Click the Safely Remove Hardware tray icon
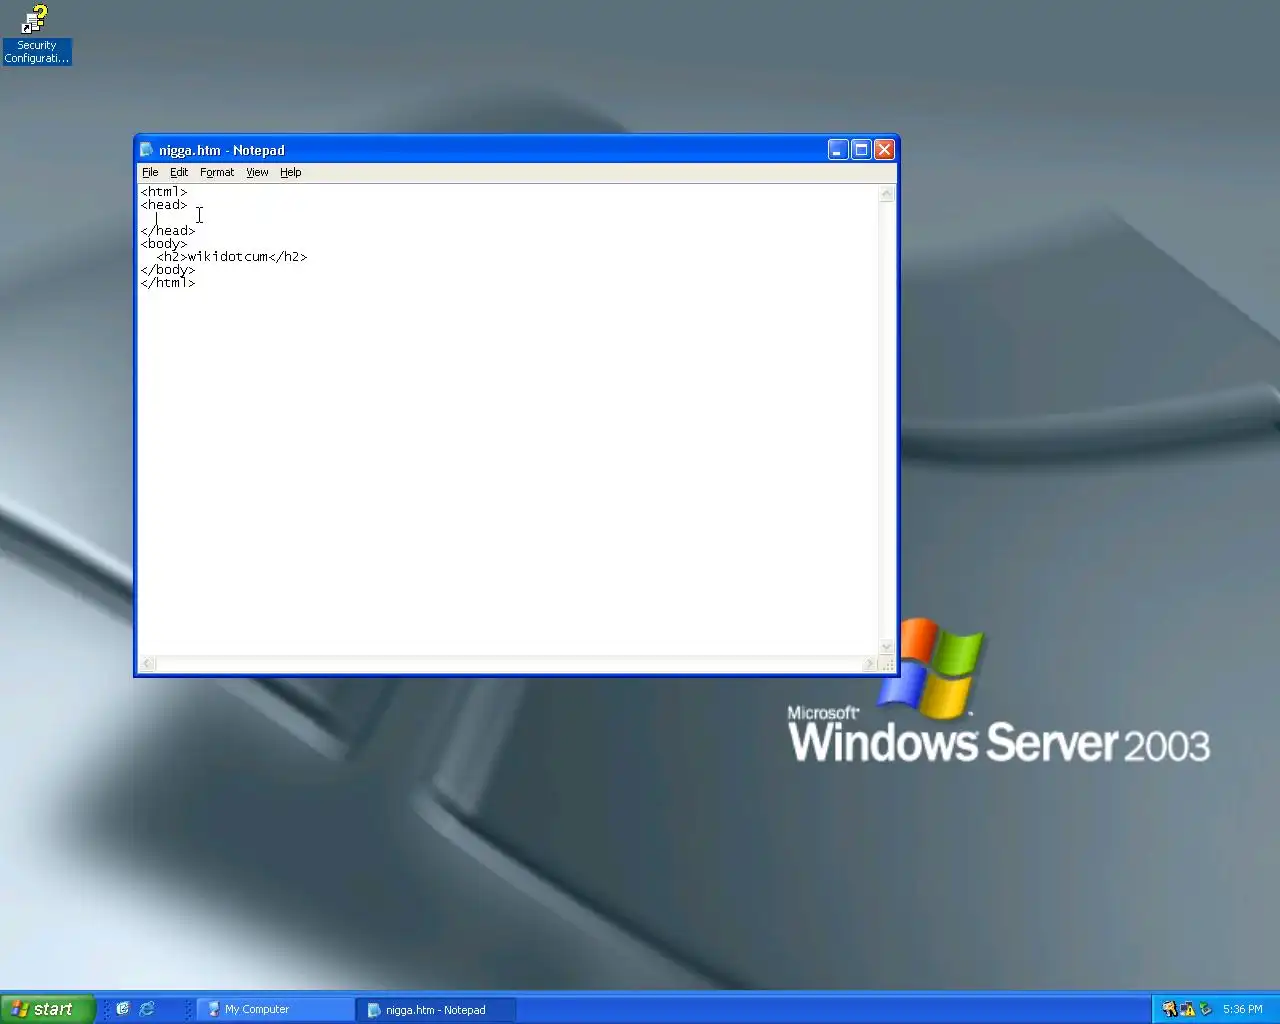1280x1024 pixels. click(1205, 1009)
